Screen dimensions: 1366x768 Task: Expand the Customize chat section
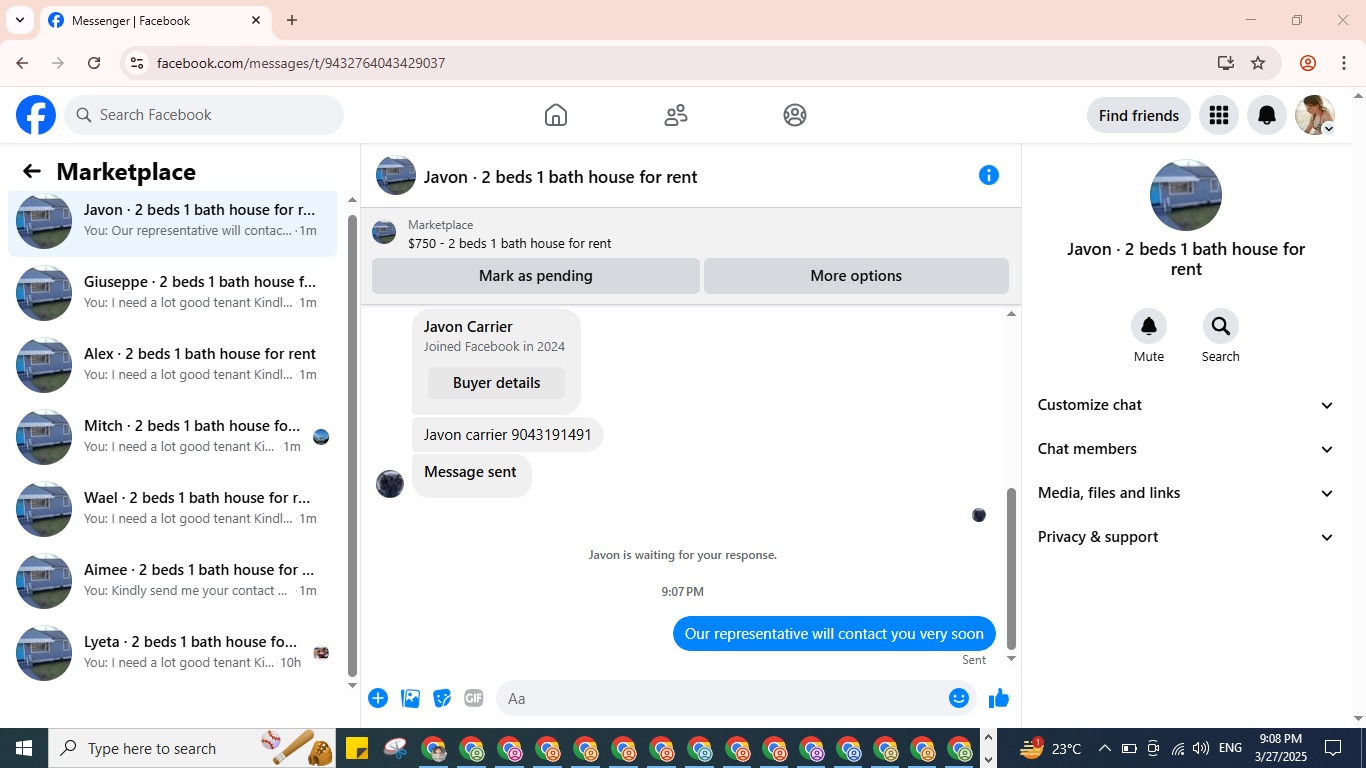1186,405
